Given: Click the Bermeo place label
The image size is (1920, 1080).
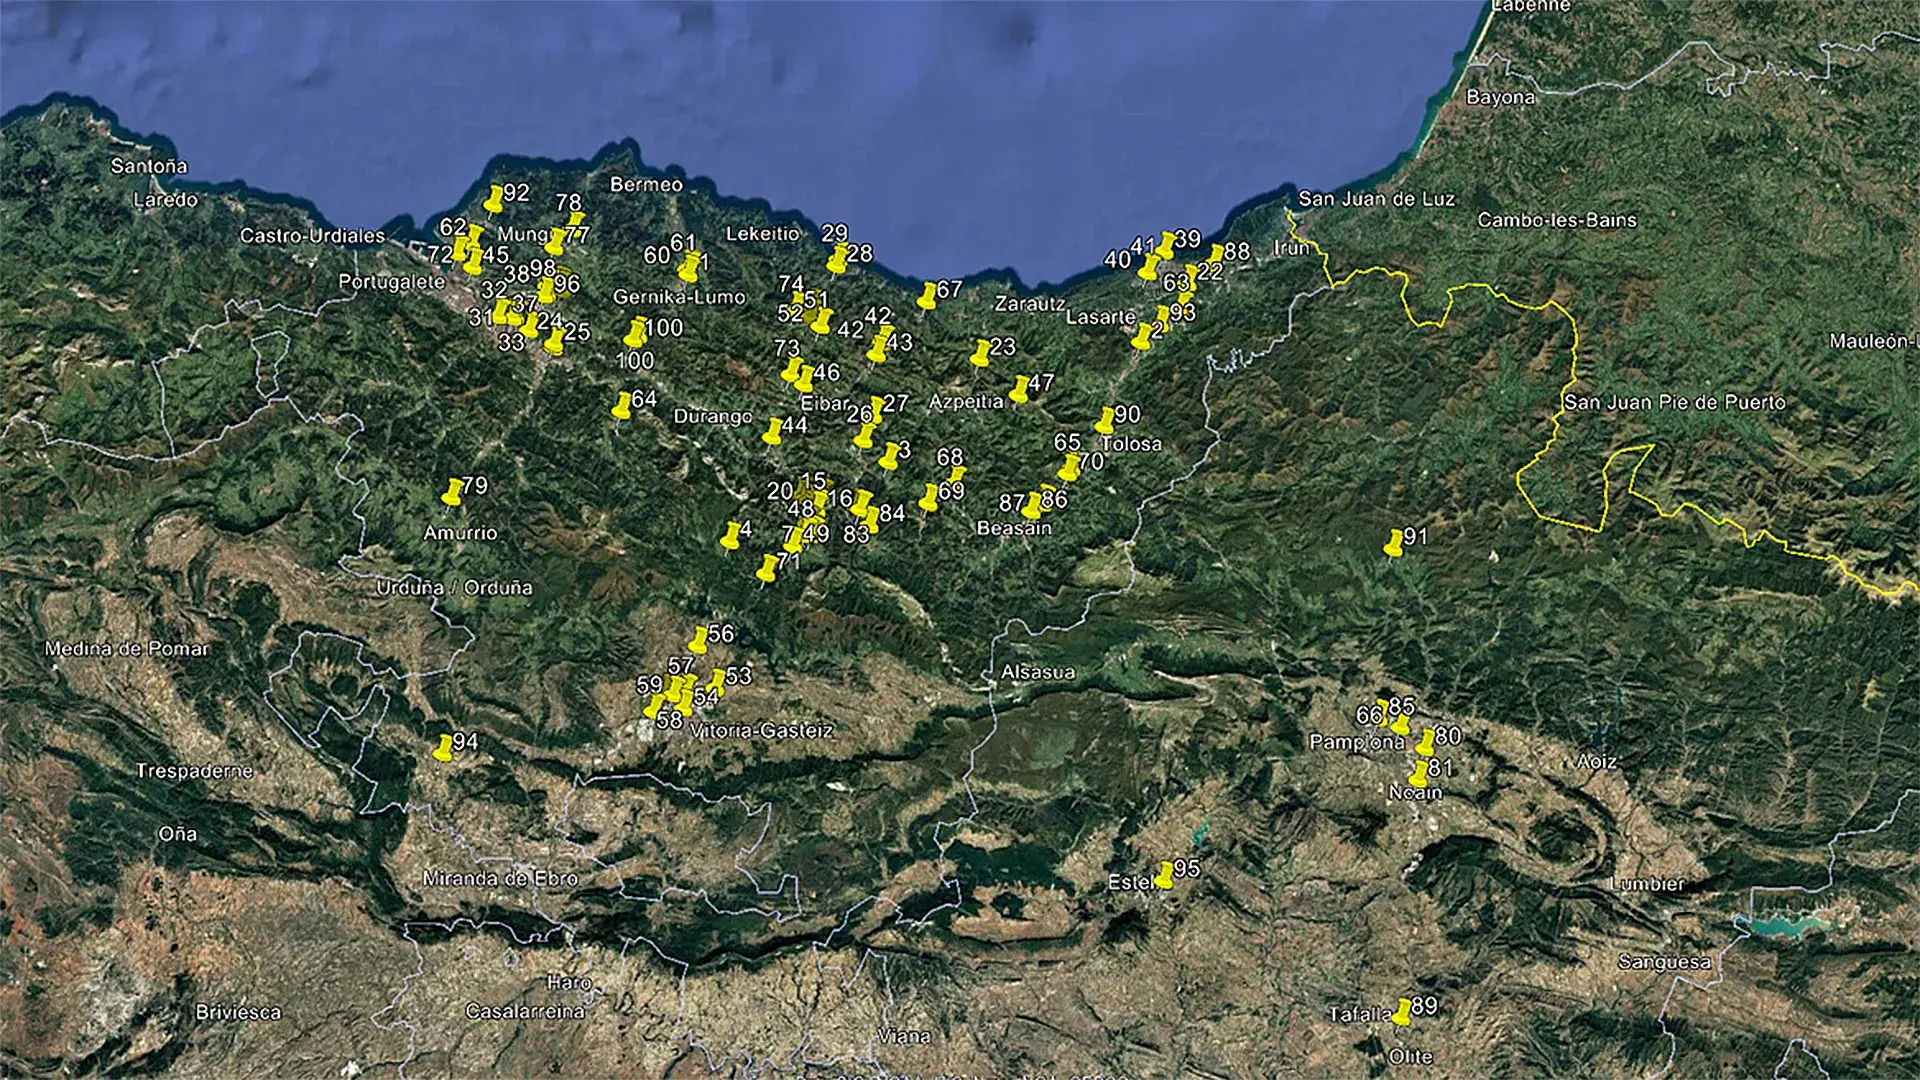Looking at the screenshot, I should tap(646, 185).
